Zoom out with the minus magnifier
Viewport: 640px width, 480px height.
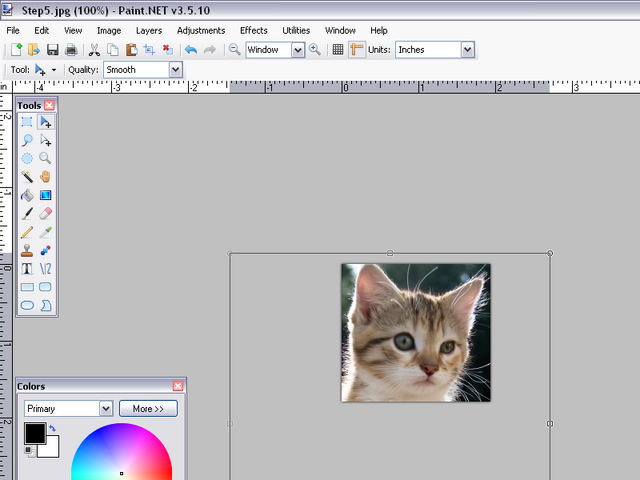(x=234, y=50)
